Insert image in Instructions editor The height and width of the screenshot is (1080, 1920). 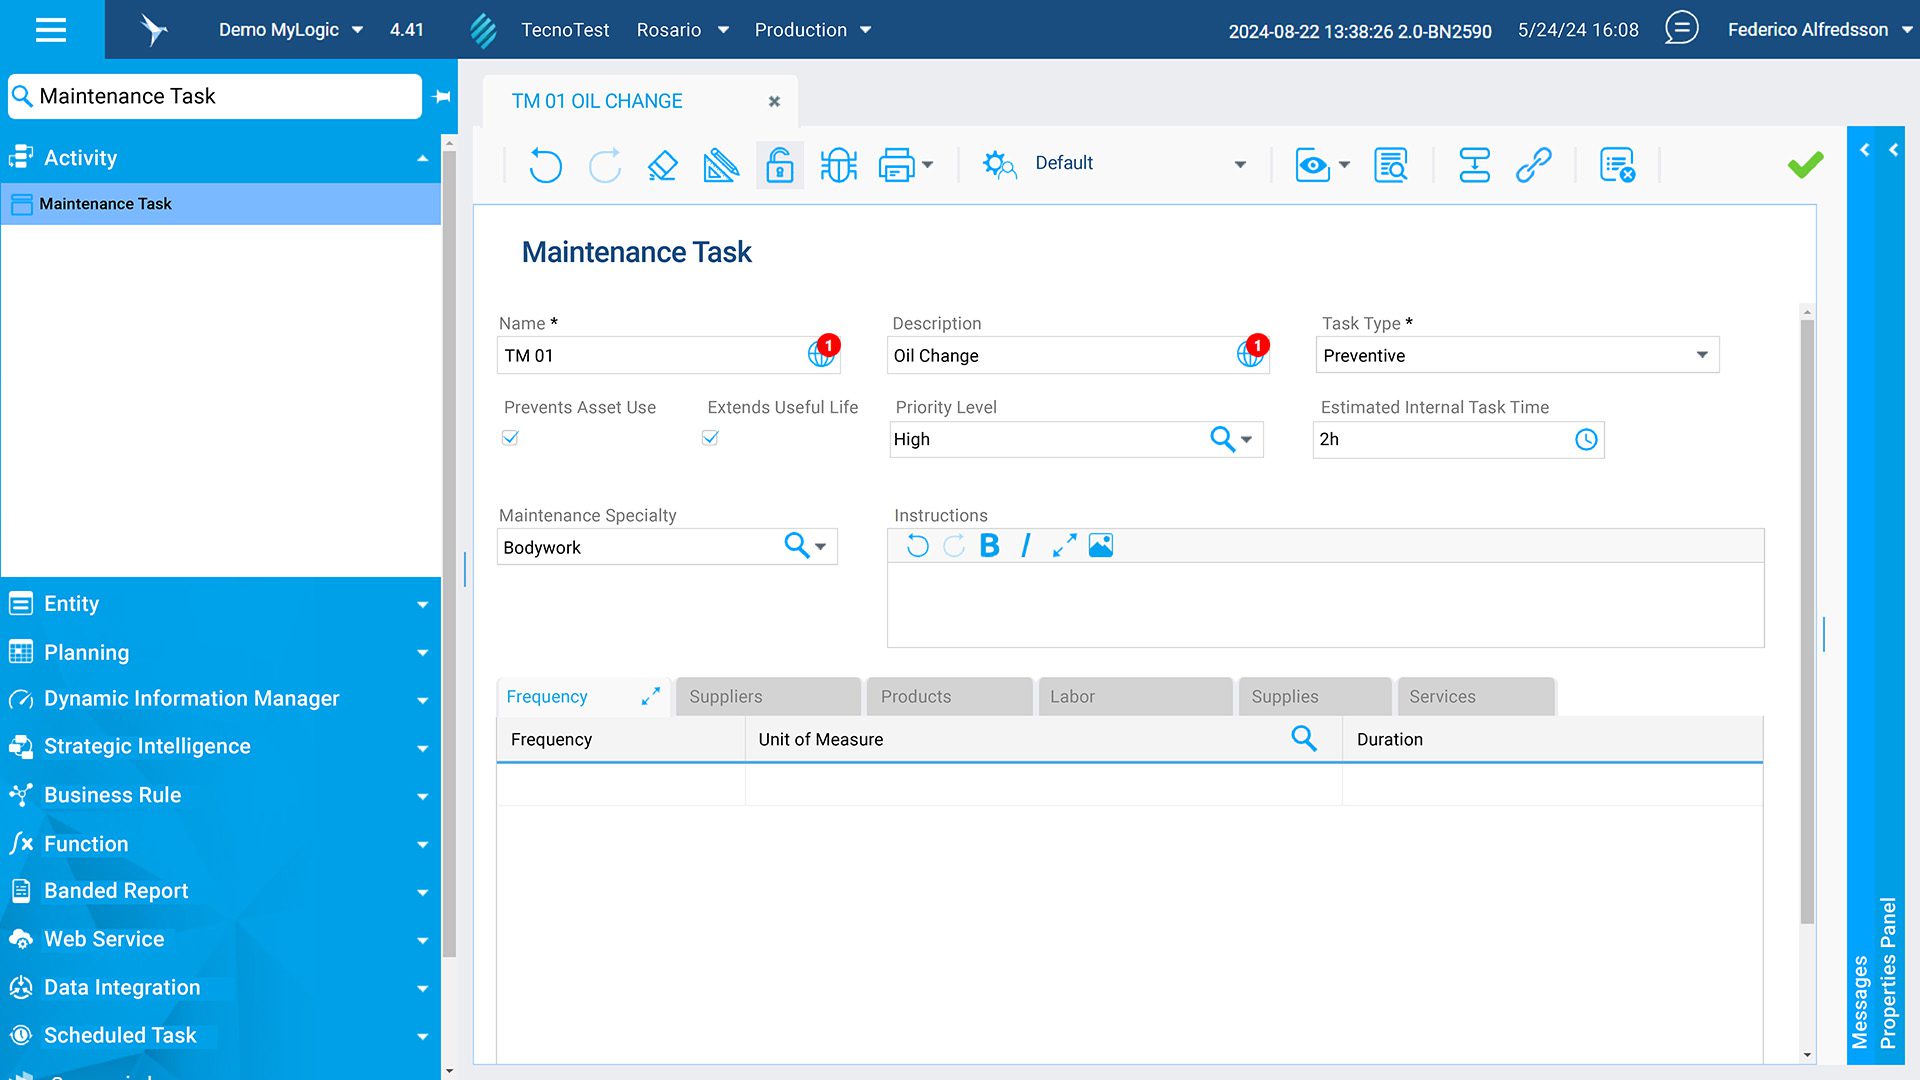(1100, 546)
